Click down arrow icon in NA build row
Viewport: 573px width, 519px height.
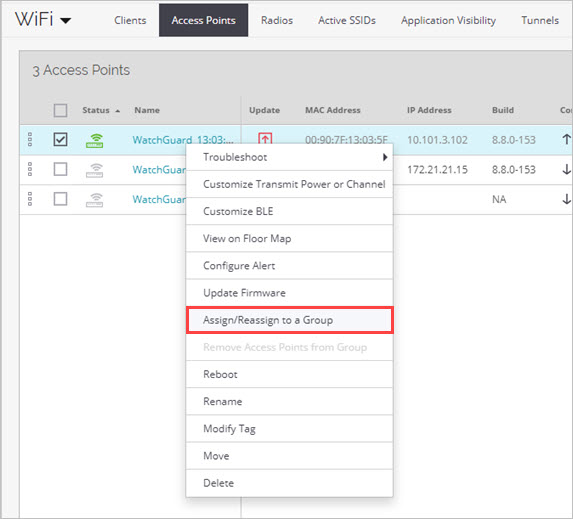click(566, 199)
